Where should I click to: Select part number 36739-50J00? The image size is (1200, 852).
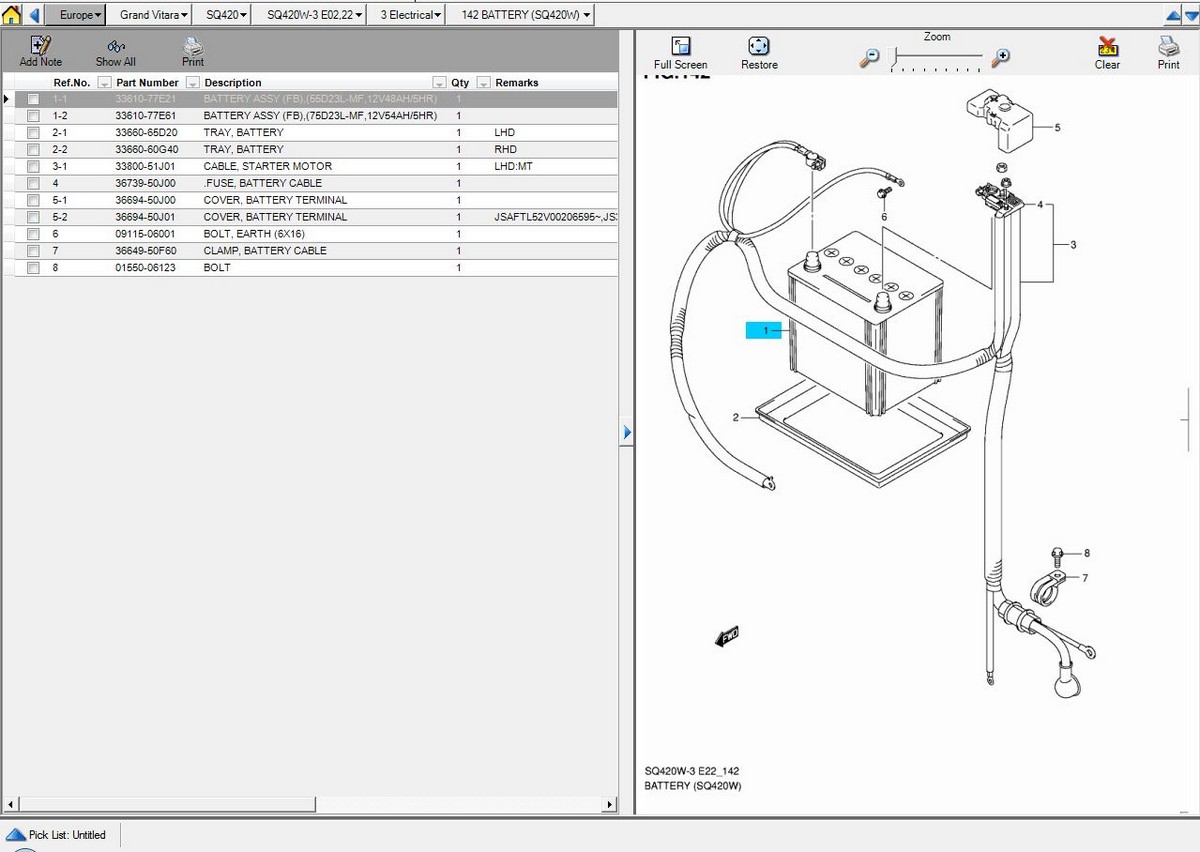point(145,184)
